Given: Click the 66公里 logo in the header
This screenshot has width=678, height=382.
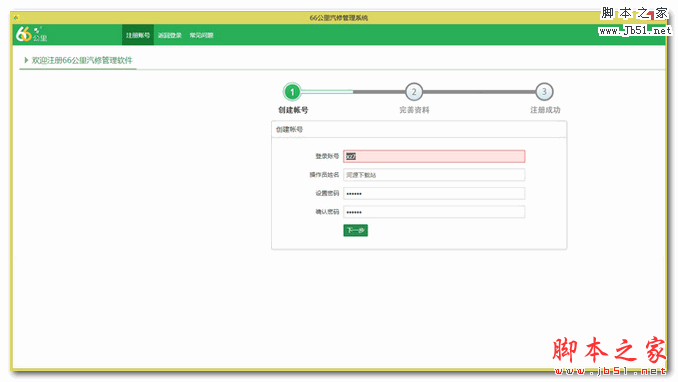Looking at the screenshot, I should [31, 34].
